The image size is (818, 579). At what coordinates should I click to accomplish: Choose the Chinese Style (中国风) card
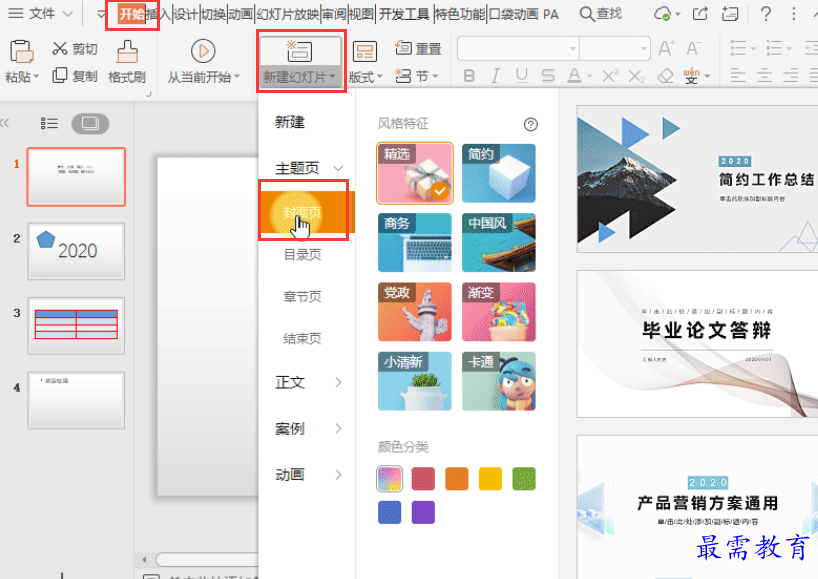pyautogui.click(x=499, y=243)
